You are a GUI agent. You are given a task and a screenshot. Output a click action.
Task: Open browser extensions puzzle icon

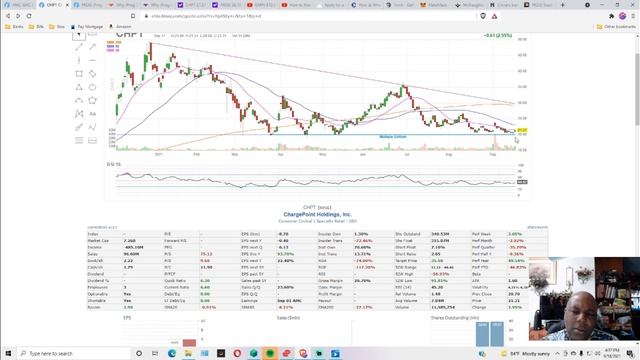pyautogui.click(x=611, y=16)
